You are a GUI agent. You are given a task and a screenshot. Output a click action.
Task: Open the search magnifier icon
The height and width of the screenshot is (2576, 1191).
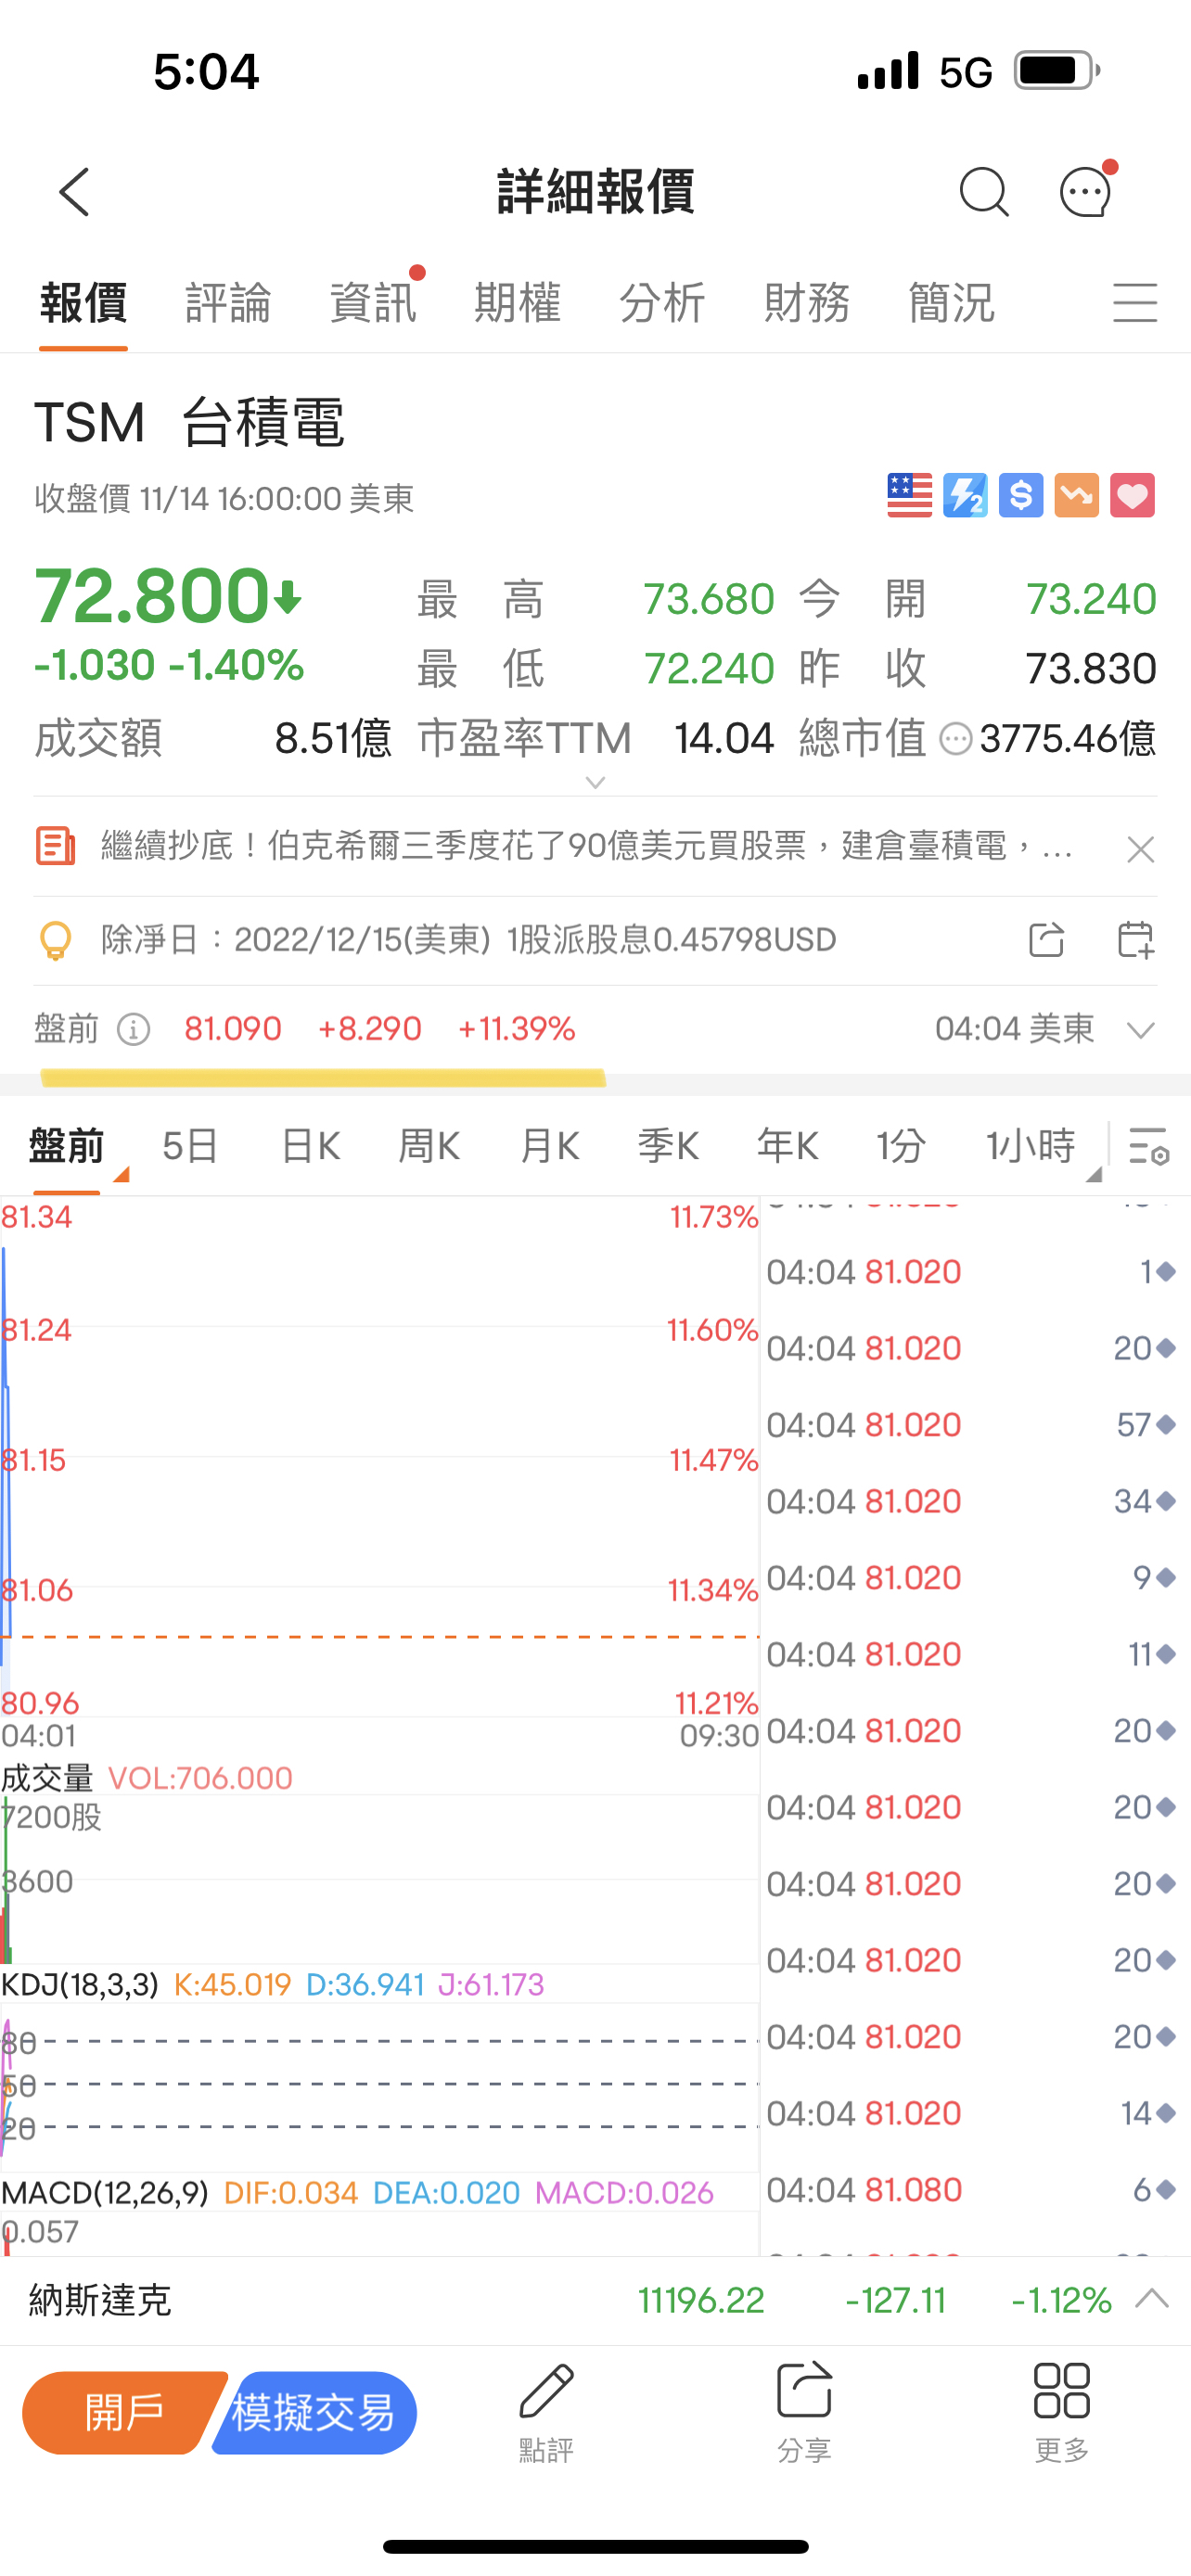click(x=983, y=192)
